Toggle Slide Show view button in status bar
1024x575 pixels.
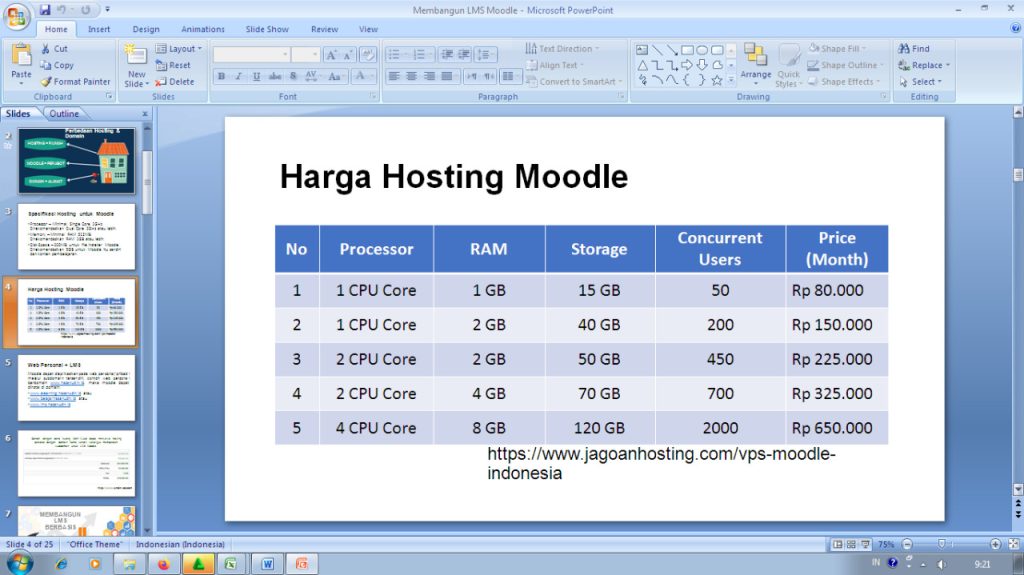click(863, 544)
